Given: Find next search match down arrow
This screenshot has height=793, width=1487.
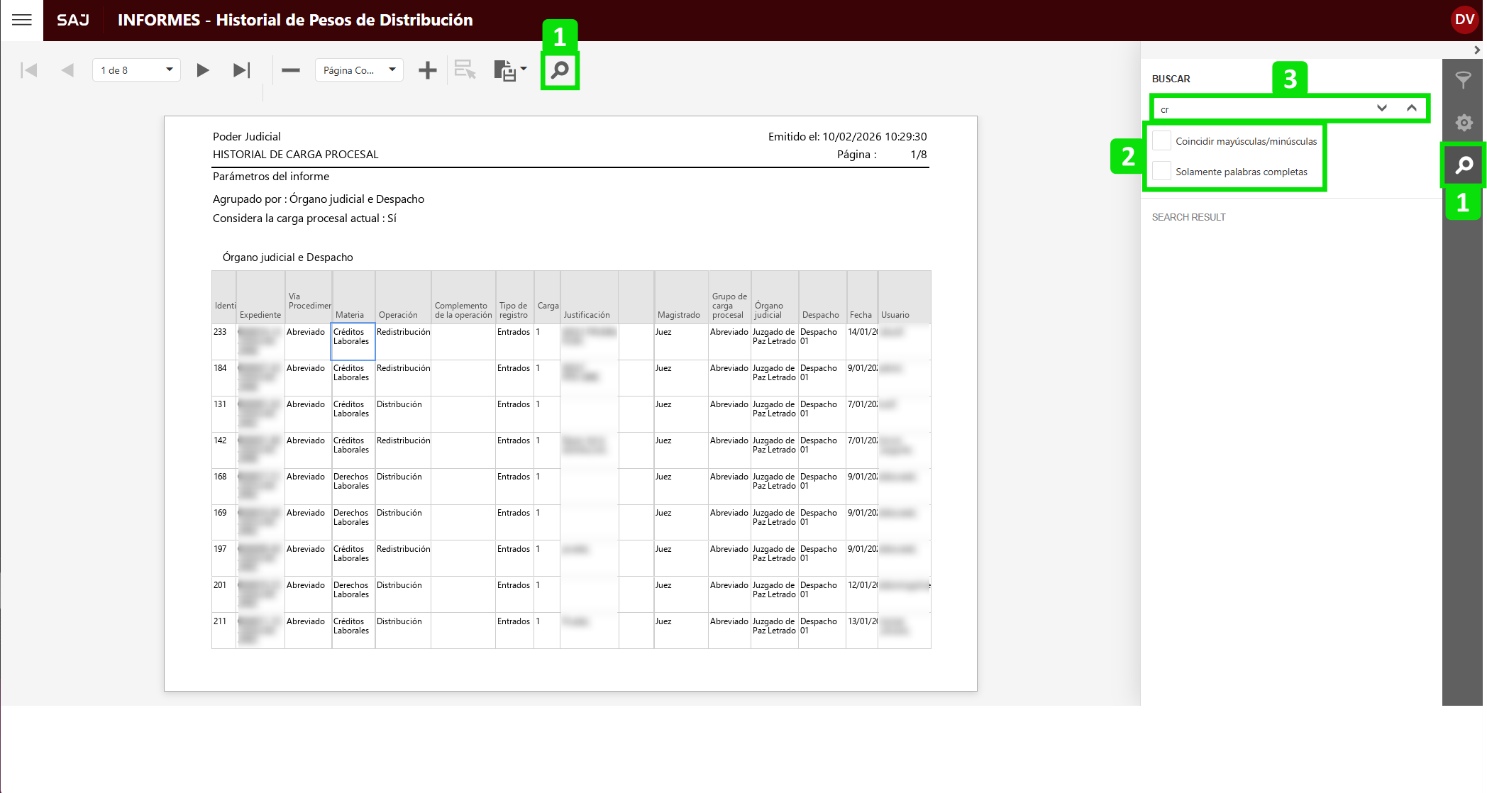Looking at the screenshot, I should pos(1382,108).
